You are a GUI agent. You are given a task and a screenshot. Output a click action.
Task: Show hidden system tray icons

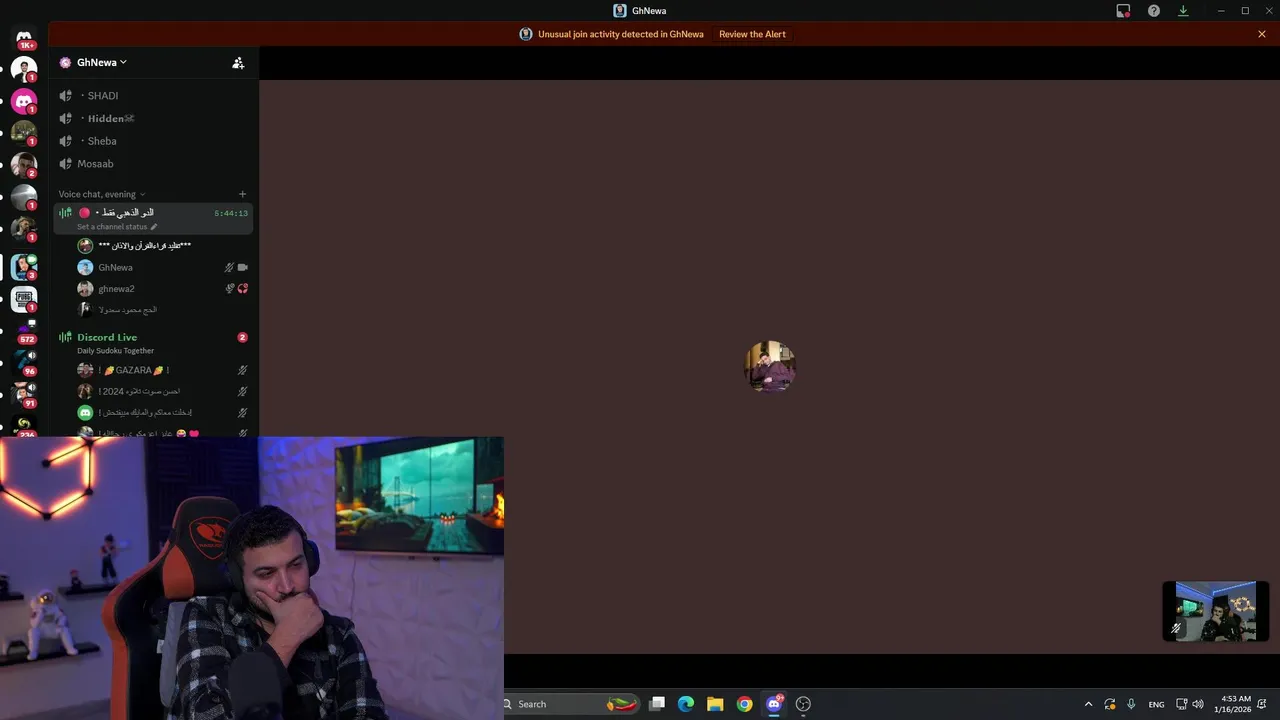[1089, 704]
